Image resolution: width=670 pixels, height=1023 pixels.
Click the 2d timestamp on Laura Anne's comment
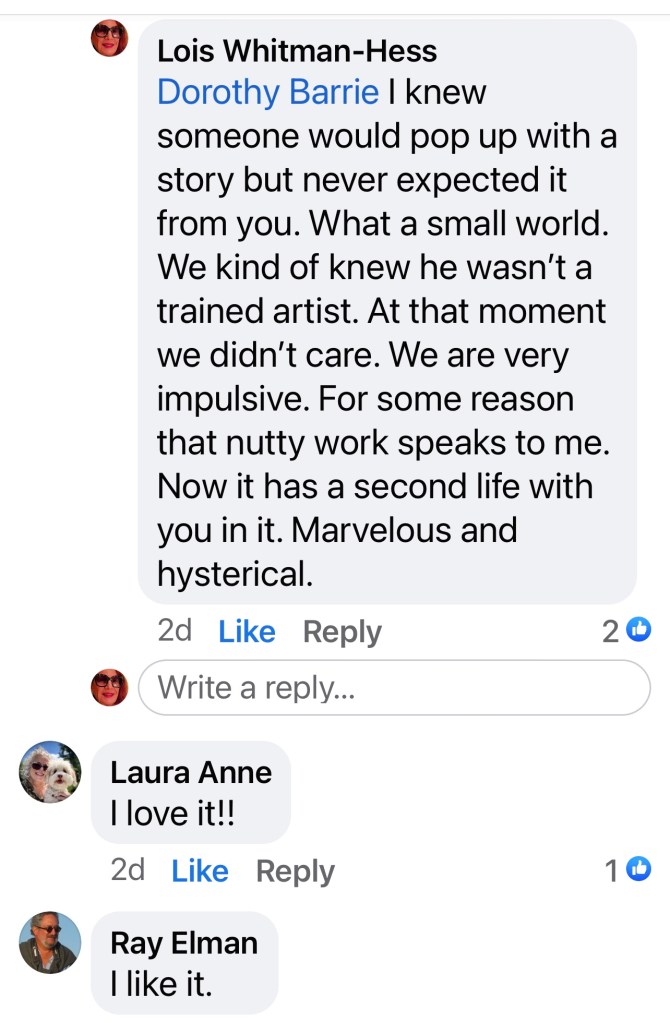point(128,871)
